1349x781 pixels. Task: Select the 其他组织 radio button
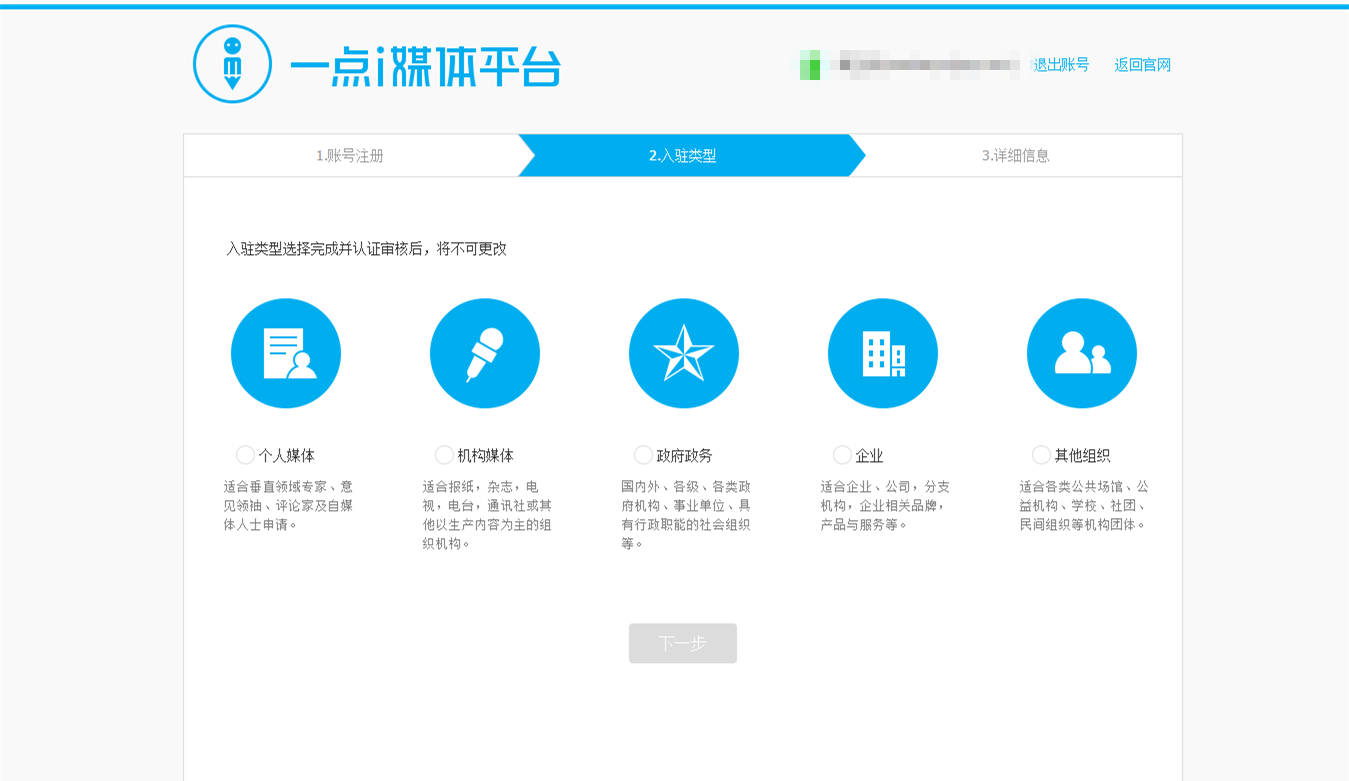[1041, 454]
